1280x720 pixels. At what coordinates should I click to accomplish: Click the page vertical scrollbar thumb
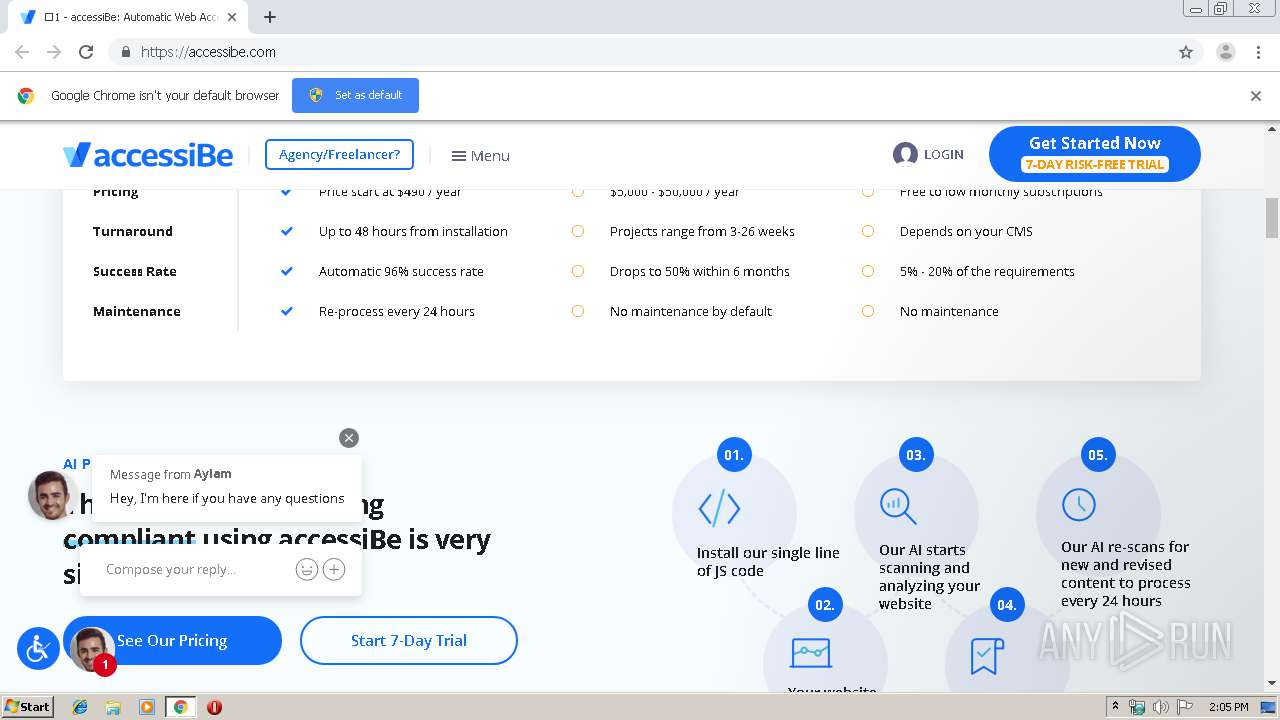[x=1272, y=218]
